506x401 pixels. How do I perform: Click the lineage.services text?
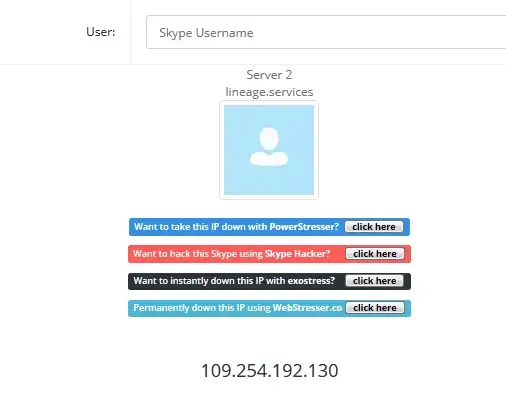[269, 92]
